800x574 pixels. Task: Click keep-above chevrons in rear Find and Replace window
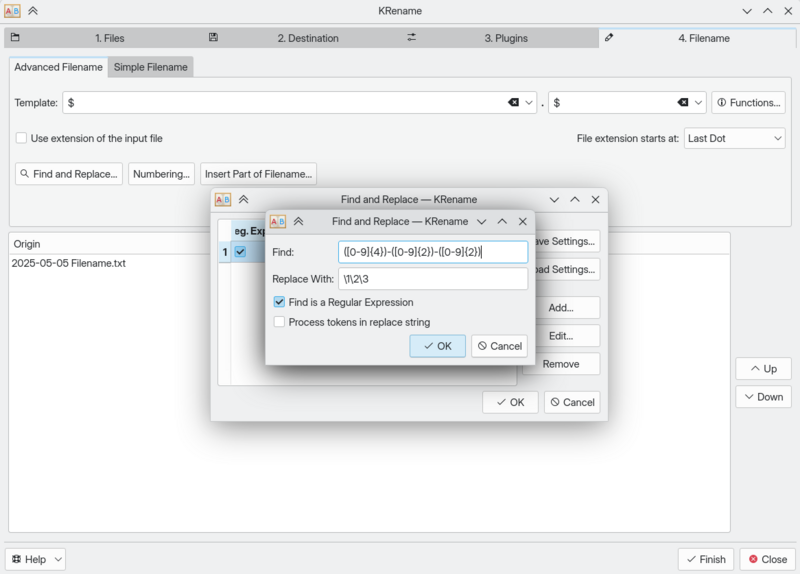[243, 199]
